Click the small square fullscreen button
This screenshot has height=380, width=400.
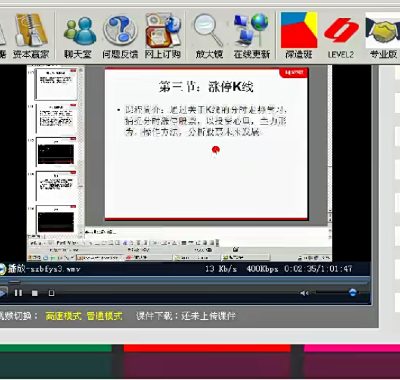click(51, 293)
